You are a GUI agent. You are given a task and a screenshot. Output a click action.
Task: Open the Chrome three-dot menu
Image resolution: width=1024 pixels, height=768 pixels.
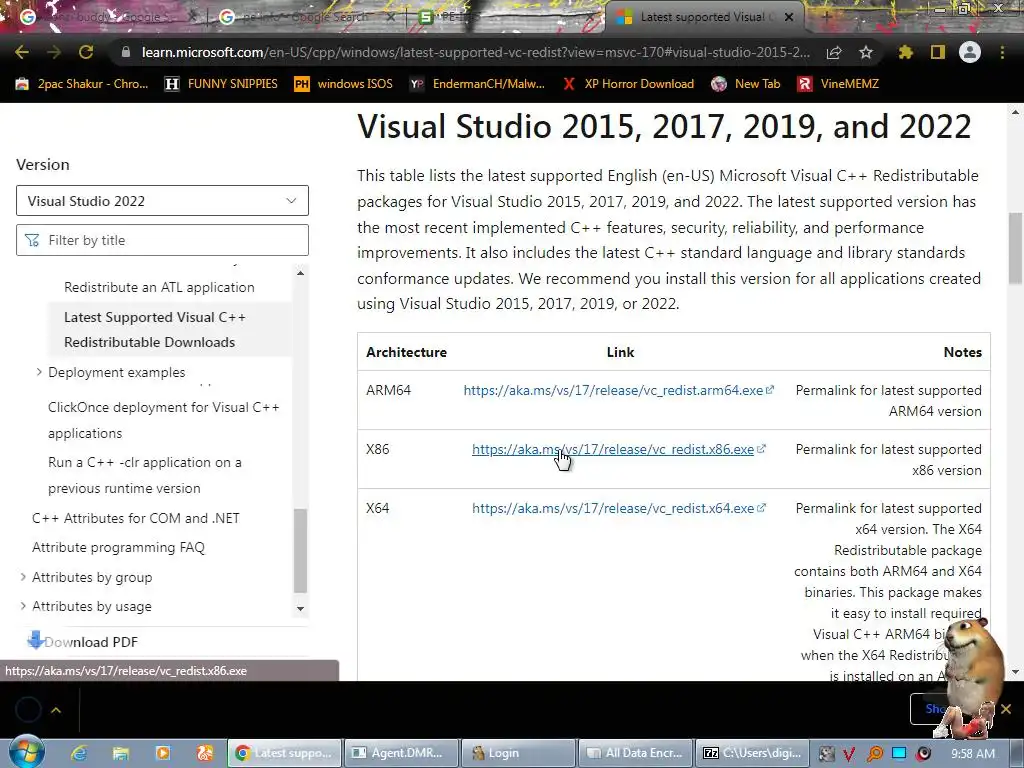[x=1002, y=52]
